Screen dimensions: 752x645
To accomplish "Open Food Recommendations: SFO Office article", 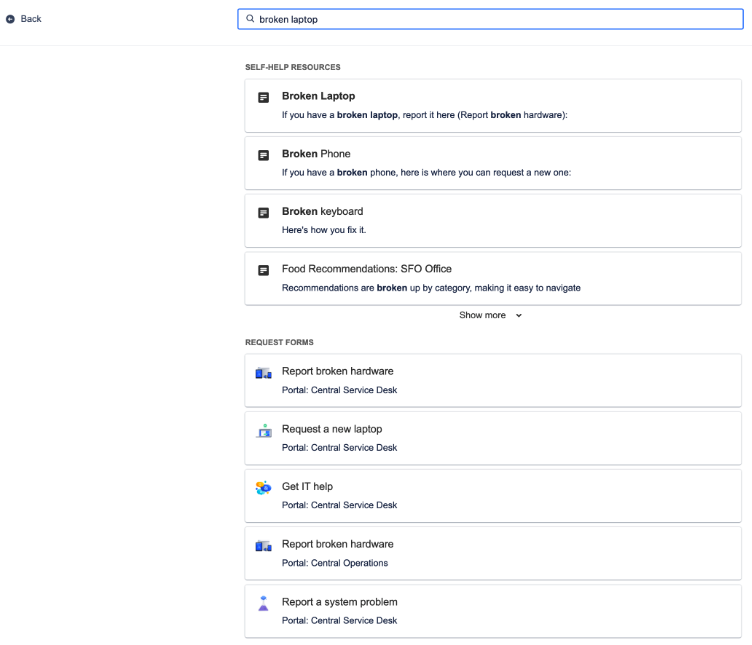I will tap(366, 269).
